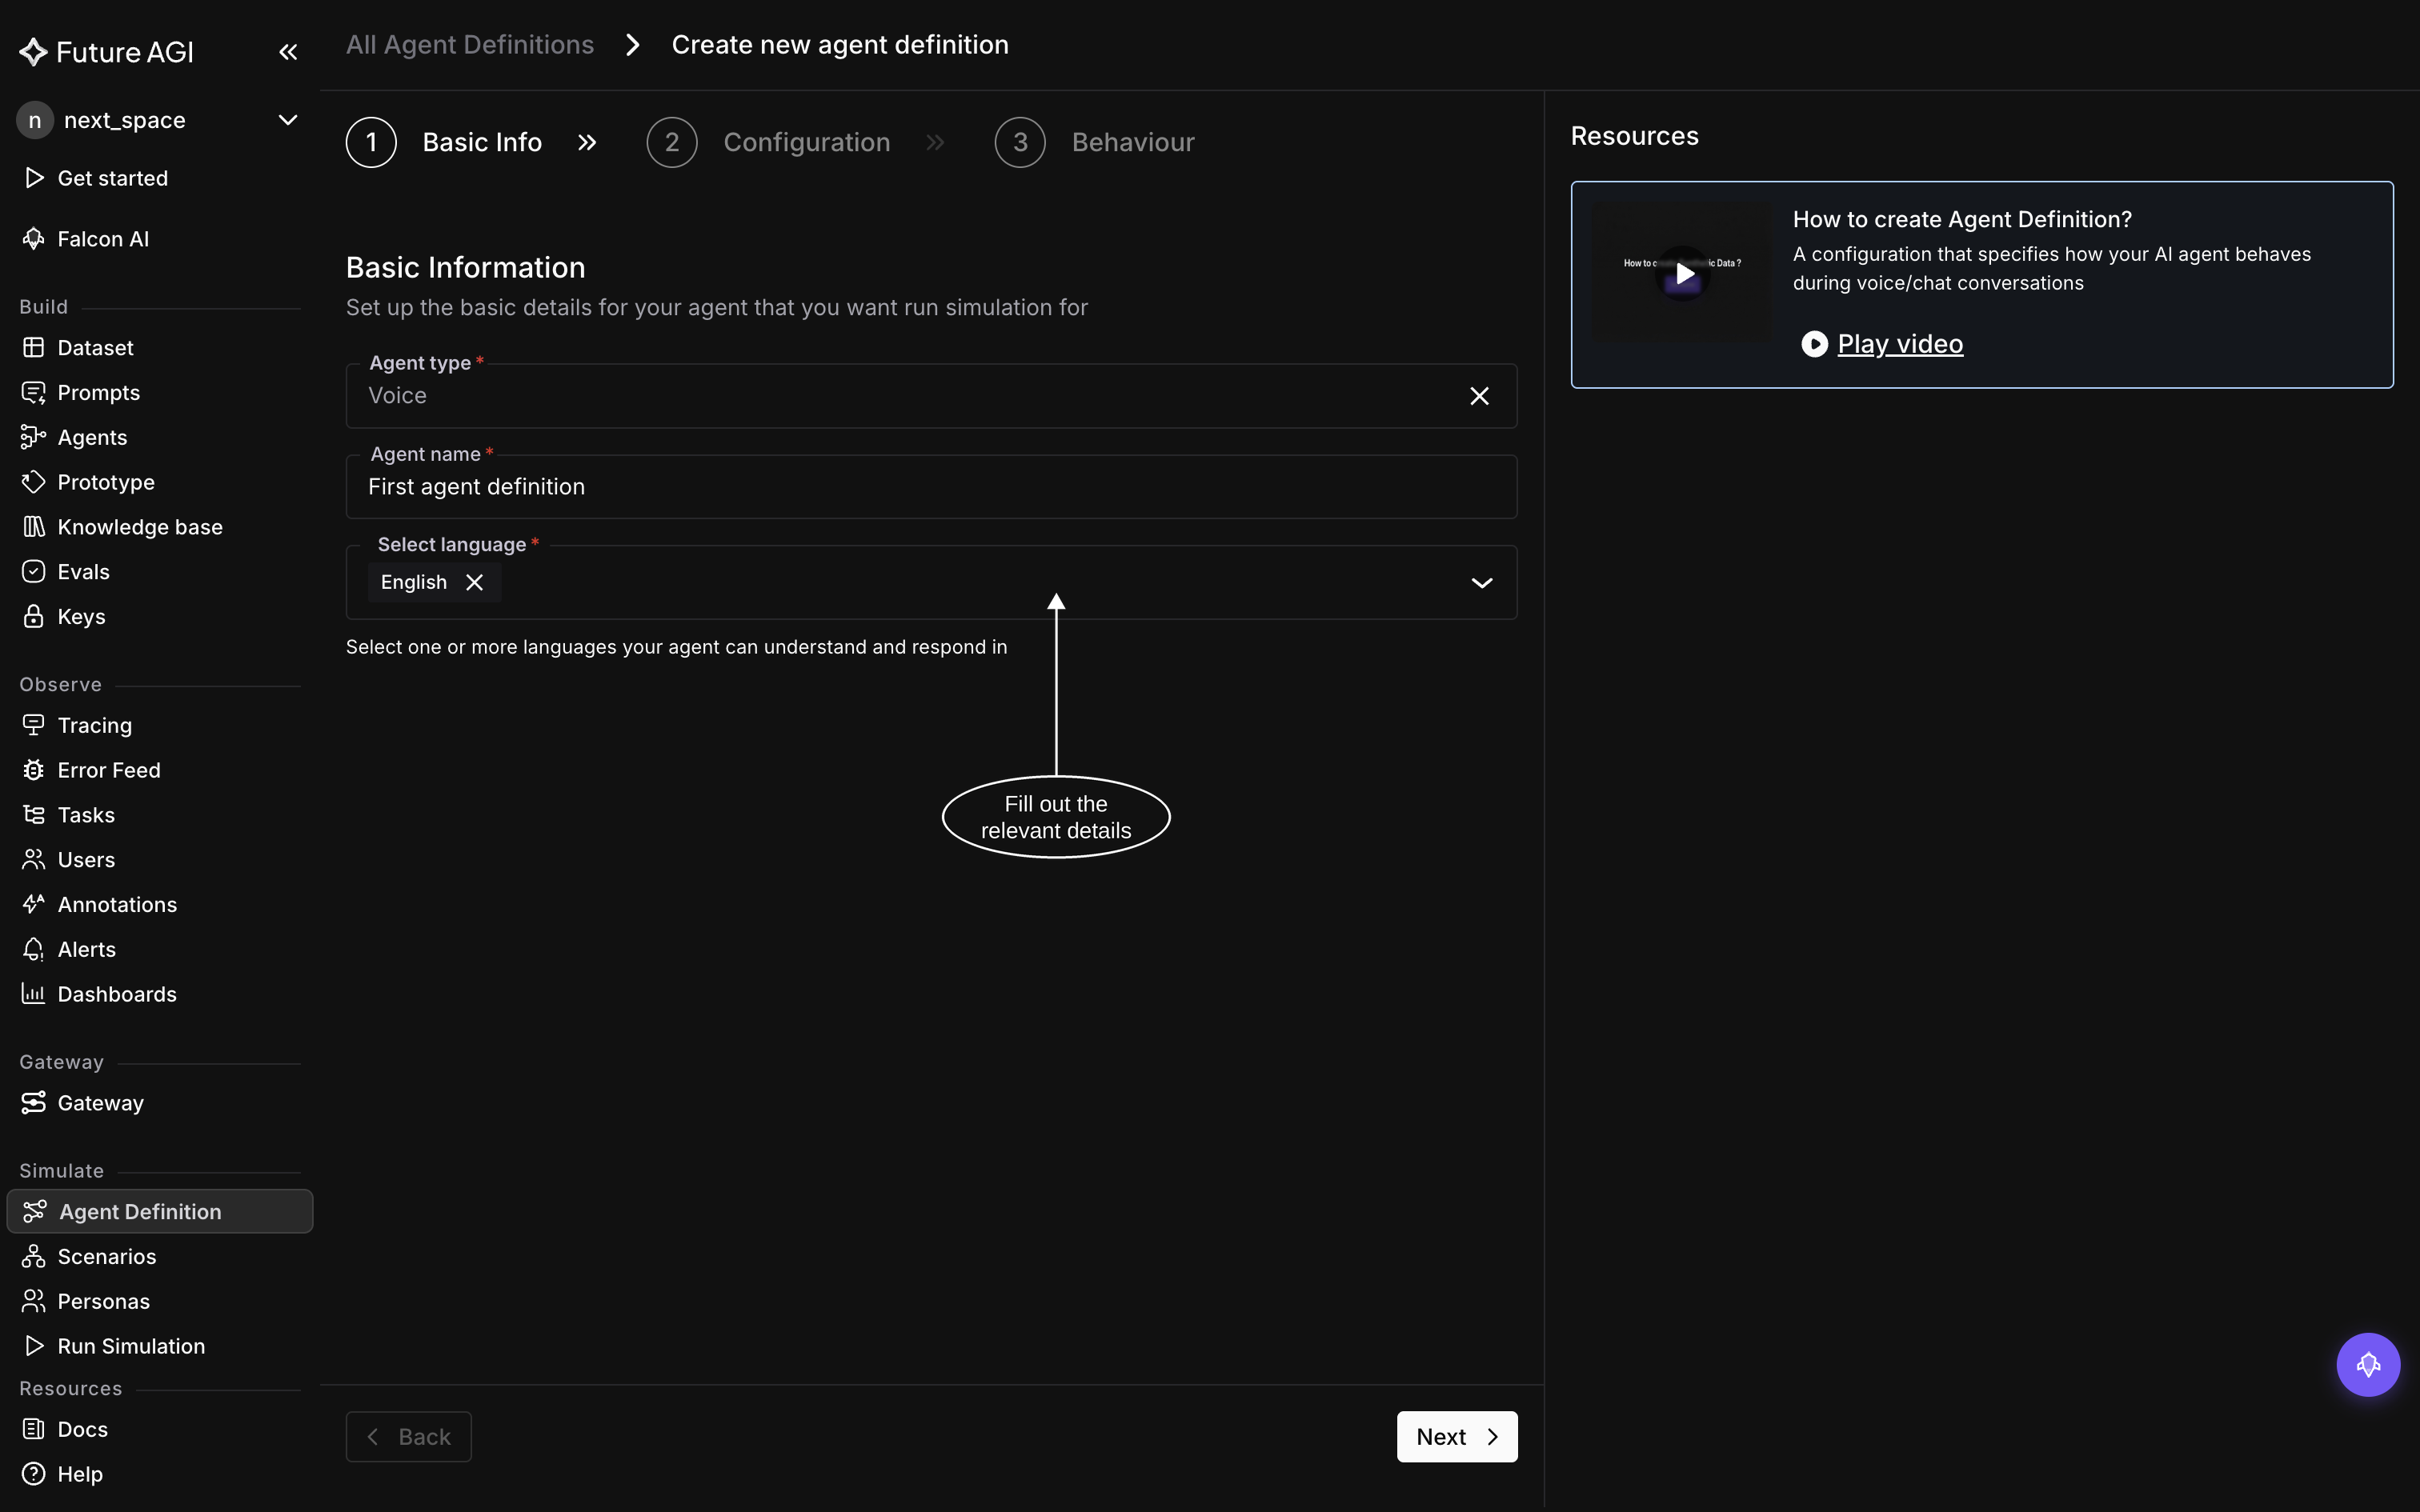Select Agent Definition in Simulate section

click(x=160, y=1211)
